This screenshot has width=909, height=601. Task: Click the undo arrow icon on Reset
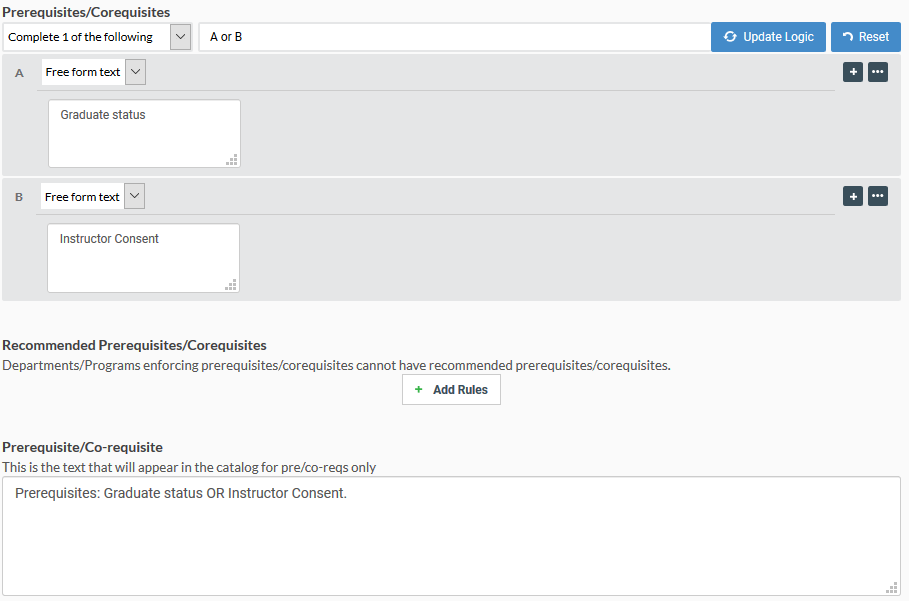(x=848, y=37)
